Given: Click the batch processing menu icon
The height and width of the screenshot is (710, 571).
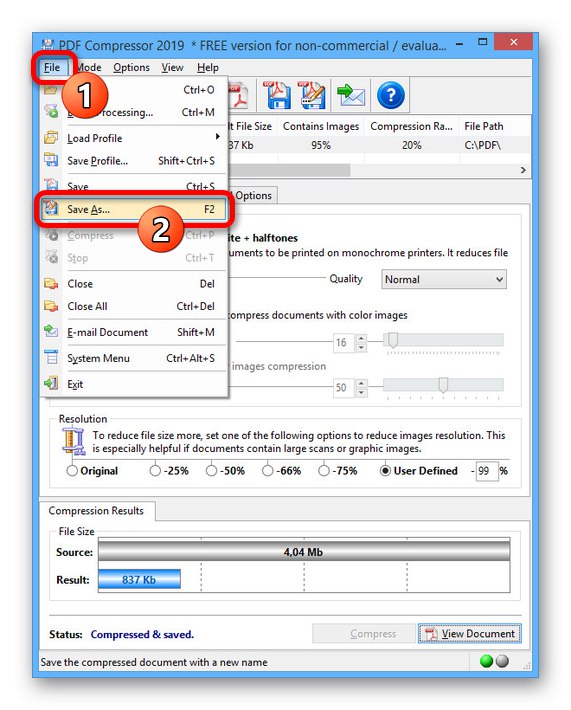Looking at the screenshot, I should (x=51, y=111).
